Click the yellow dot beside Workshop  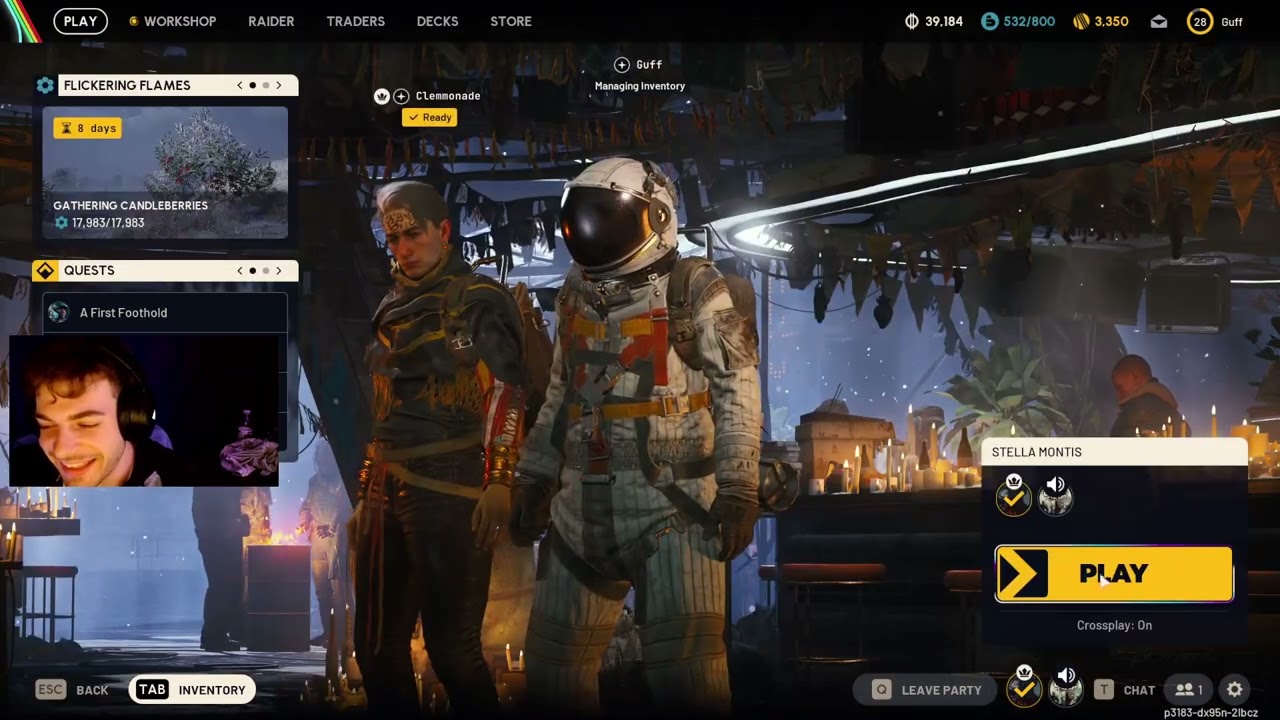click(133, 21)
